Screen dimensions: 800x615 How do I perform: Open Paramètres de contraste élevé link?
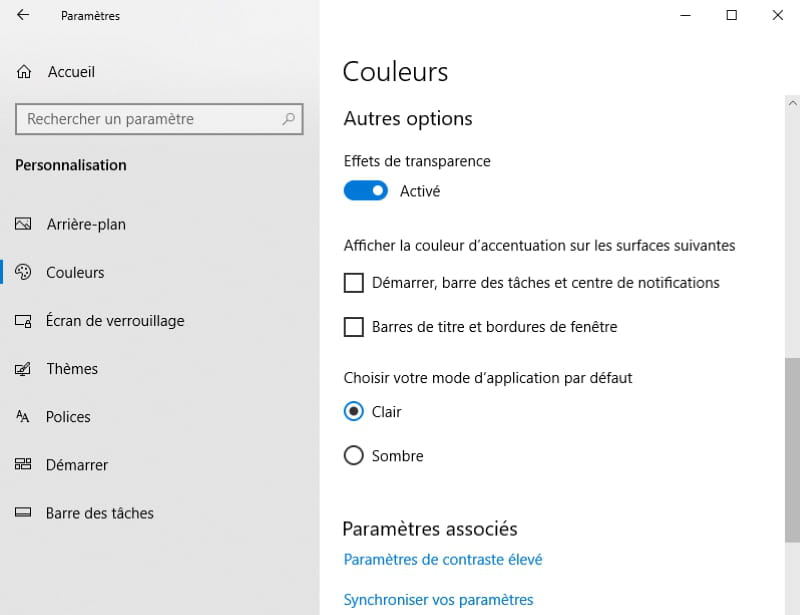(442, 560)
